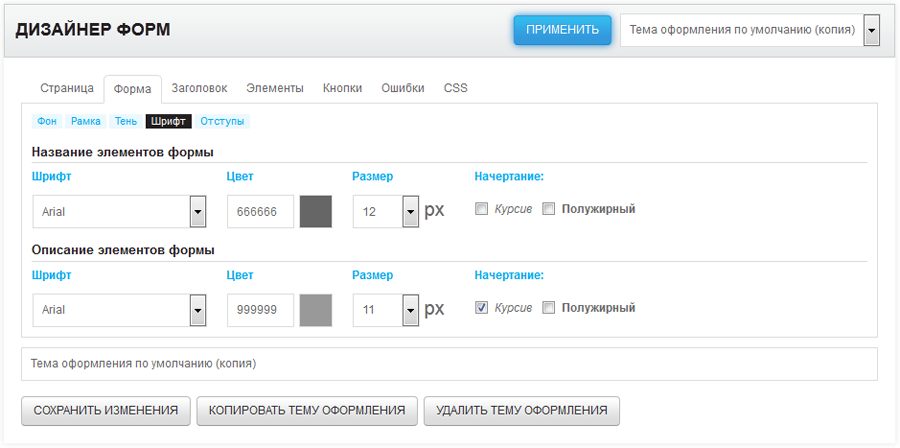Click the color field containing 666666

click(260, 212)
